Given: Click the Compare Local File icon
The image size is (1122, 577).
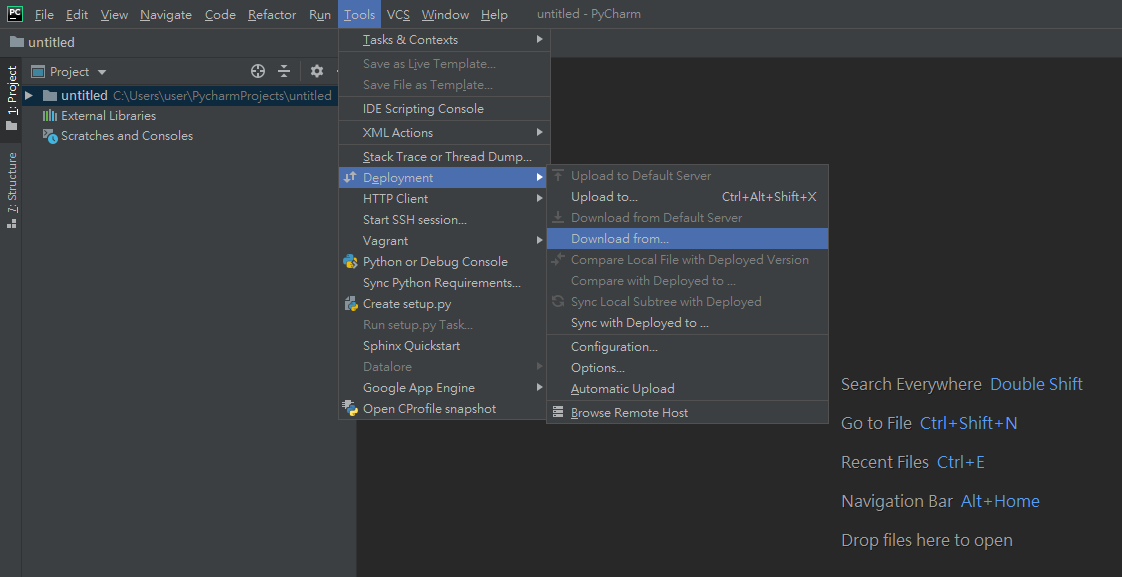Looking at the screenshot, I should 558,259.
